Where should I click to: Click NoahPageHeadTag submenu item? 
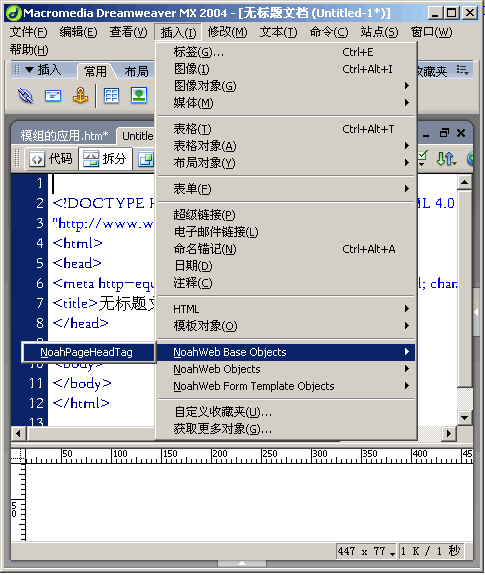[89, 352]
